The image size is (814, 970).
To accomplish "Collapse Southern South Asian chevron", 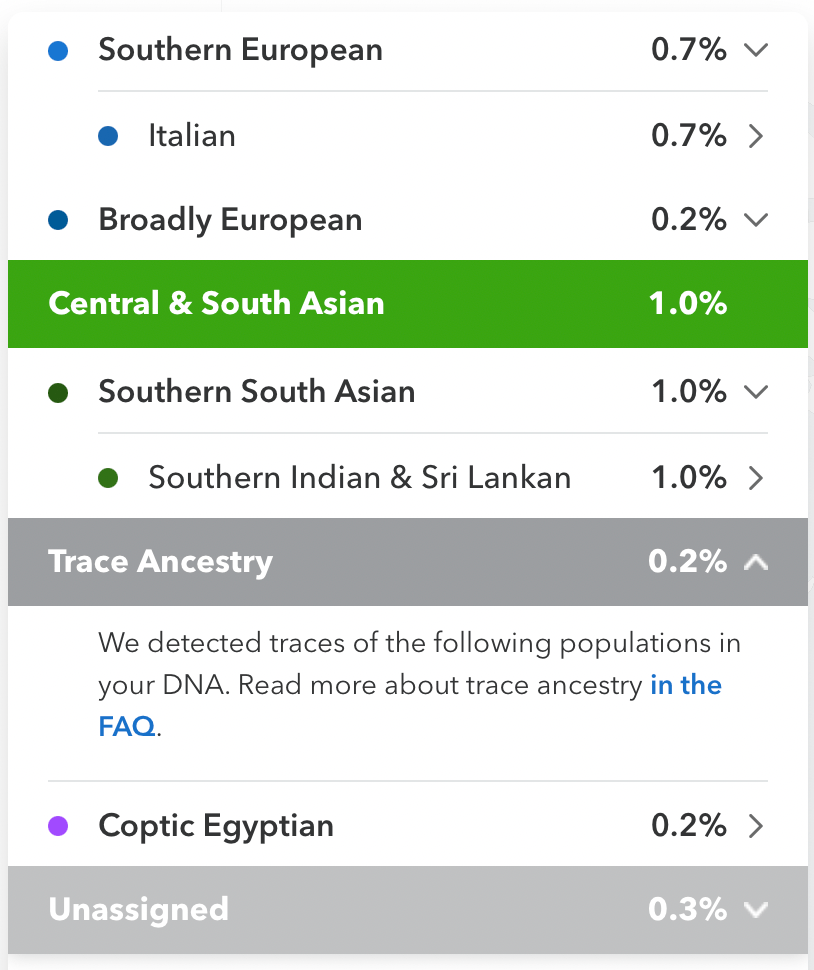I will (756, 392).
